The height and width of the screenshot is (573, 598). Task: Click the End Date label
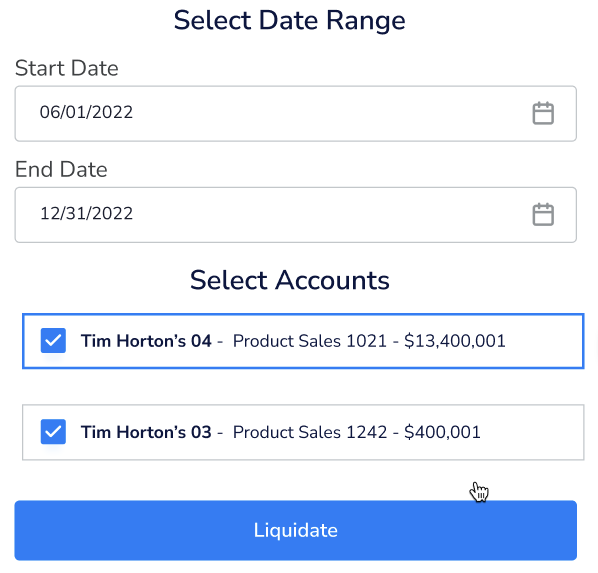pyautogui.click(x=61, y=169)
